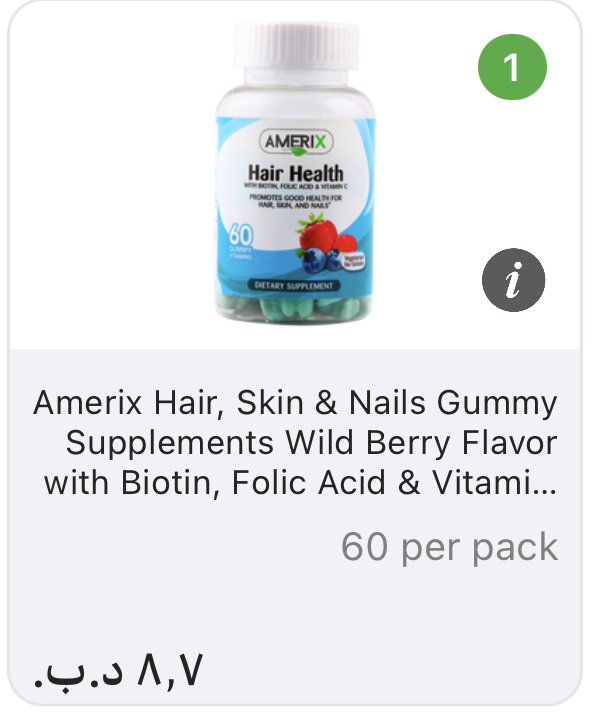Image resolution: width=613 pixels, height=727 pixels.
Task: Click the Promotes Good Health text on the label
Action: pos(295,201)
